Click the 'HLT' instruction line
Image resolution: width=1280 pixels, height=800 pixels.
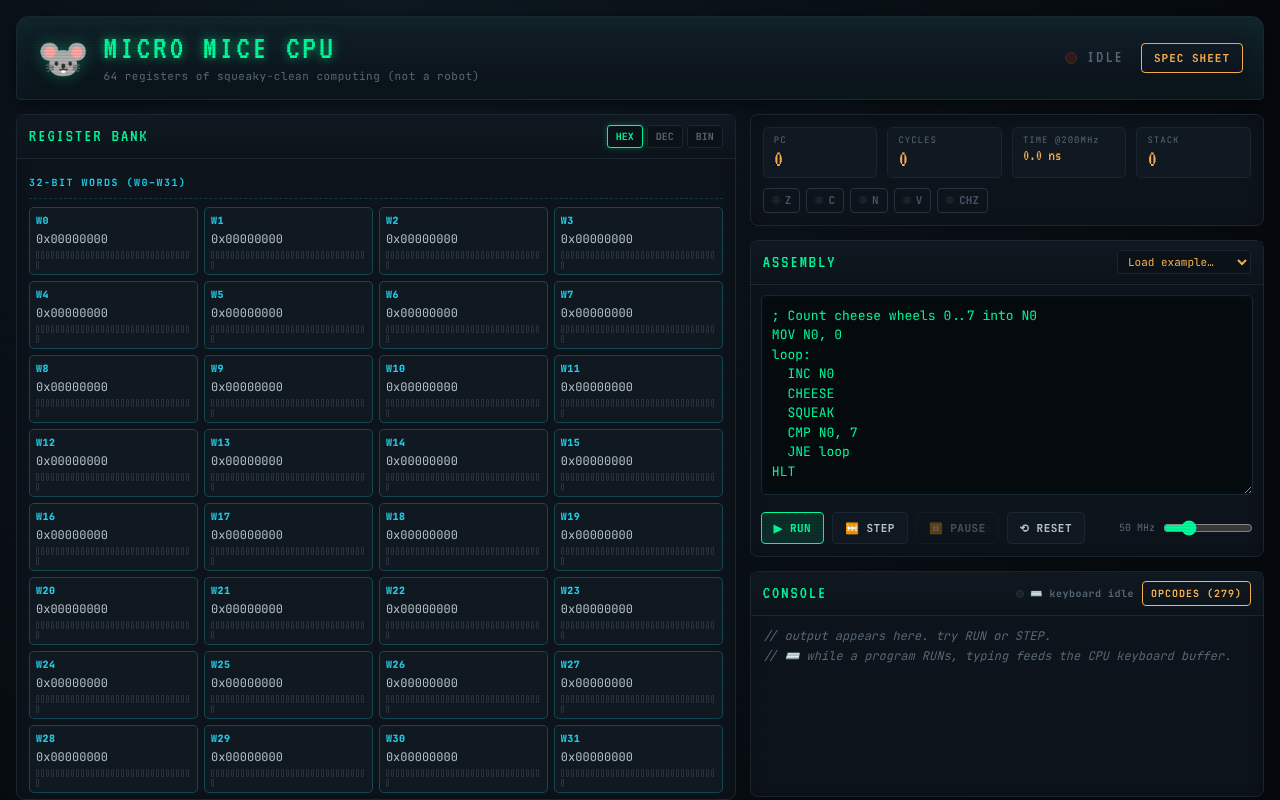pyautogui.click(x=783, y=472)
